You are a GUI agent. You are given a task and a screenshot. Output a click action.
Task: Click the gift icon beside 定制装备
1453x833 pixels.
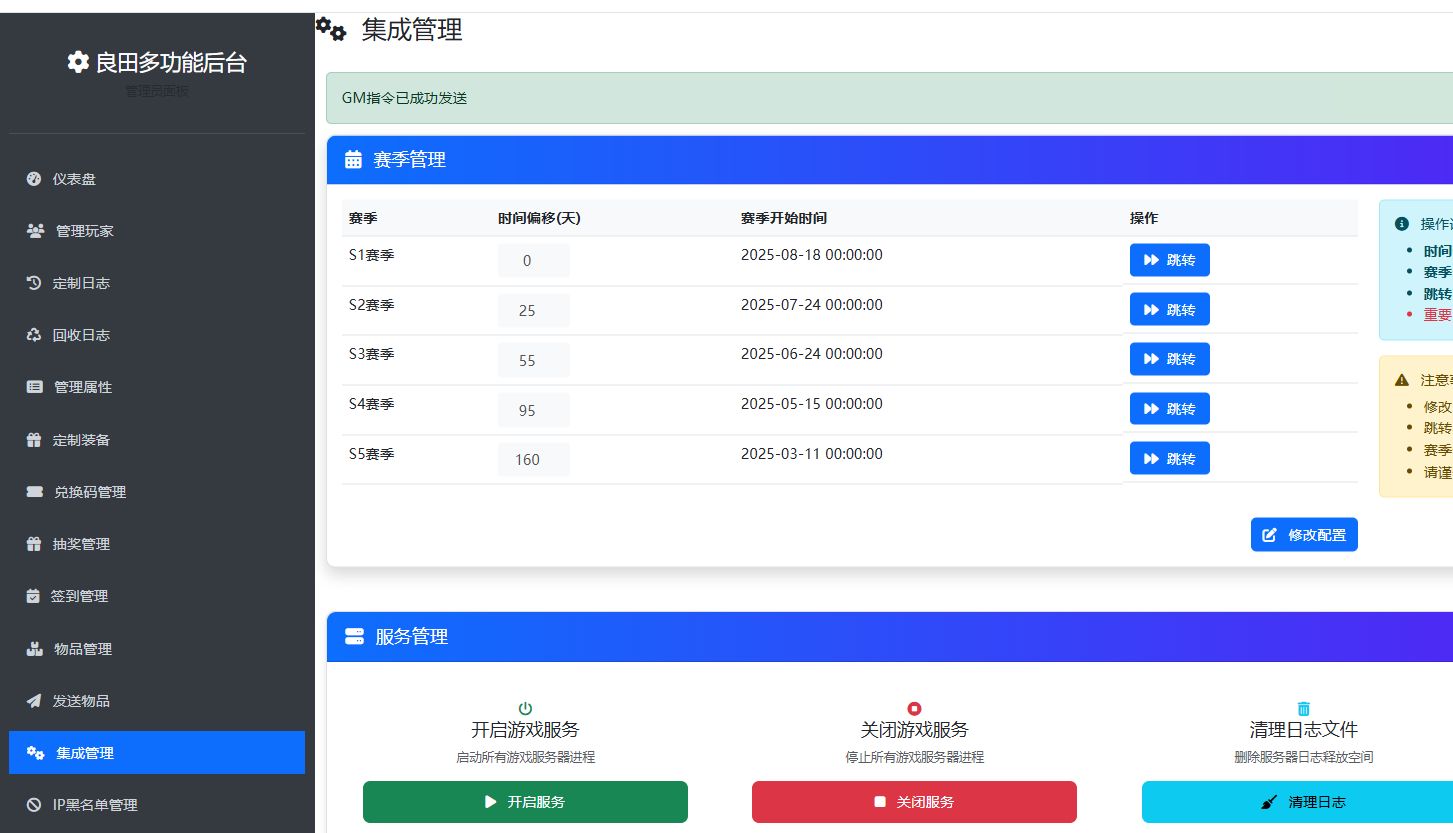(x=34, y=440)
